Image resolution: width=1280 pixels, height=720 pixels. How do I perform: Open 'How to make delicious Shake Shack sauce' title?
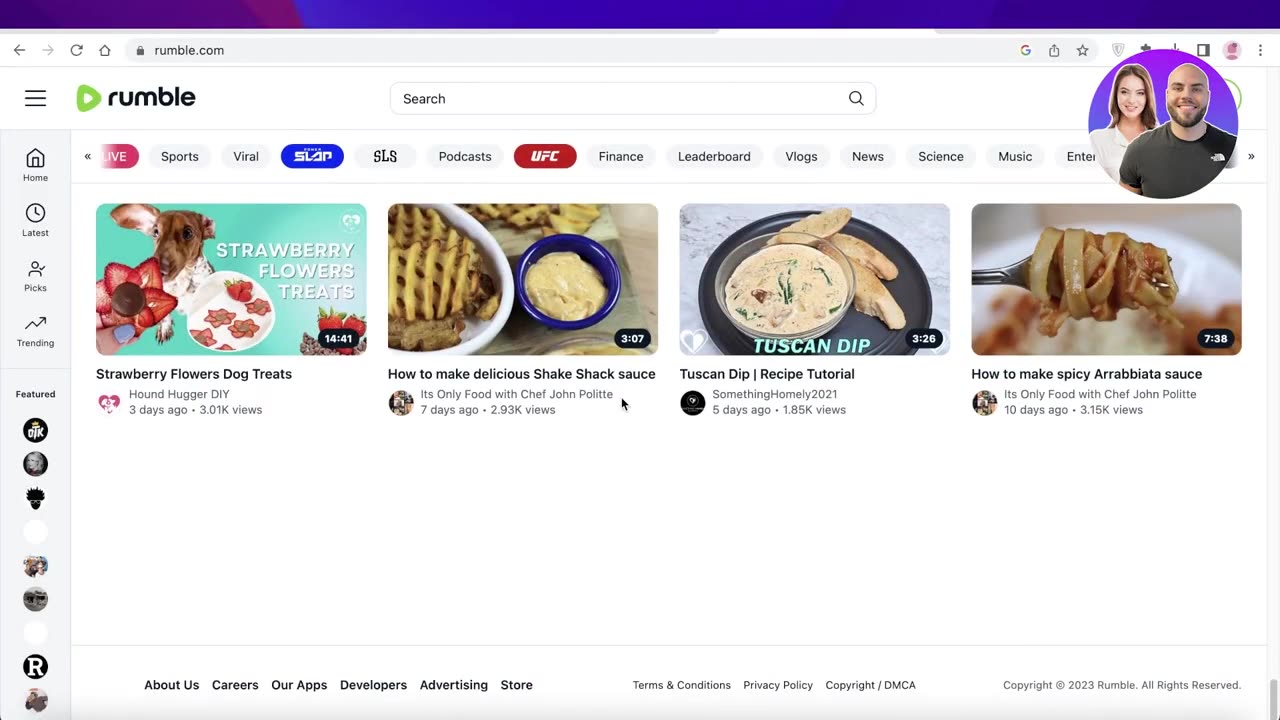[522, 374]
